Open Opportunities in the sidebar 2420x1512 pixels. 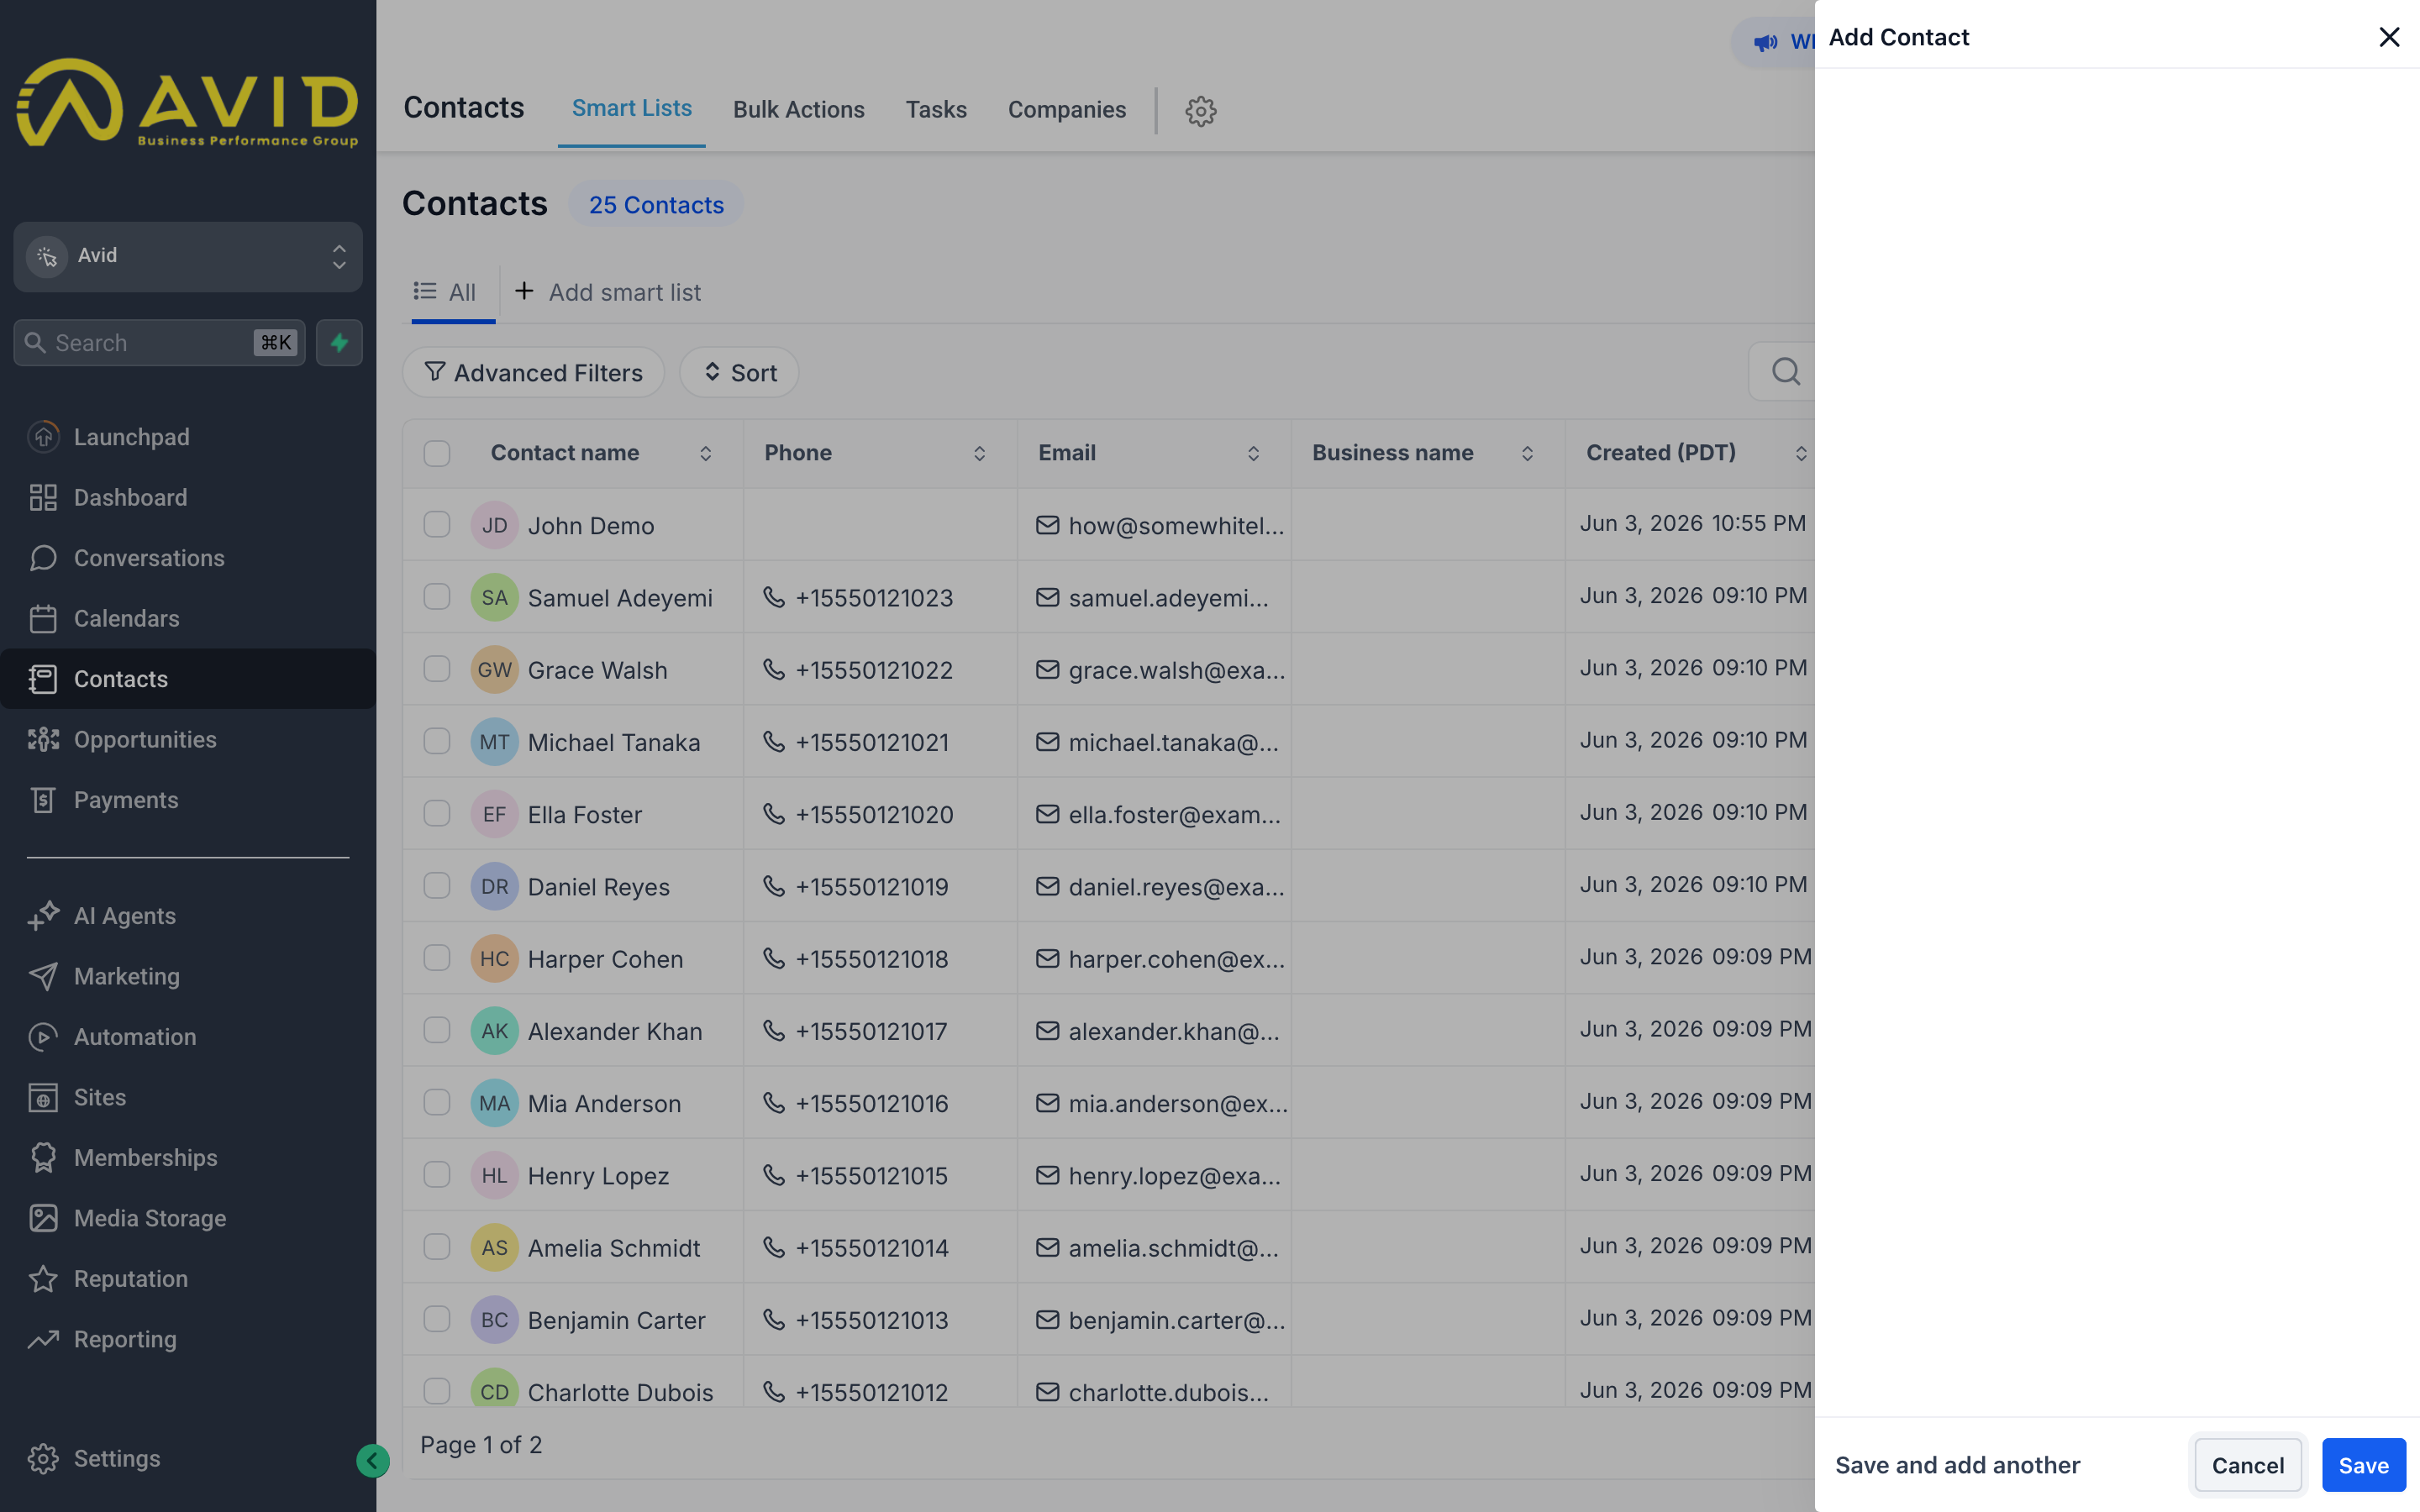pyautogui.click(x=188, y=739)
